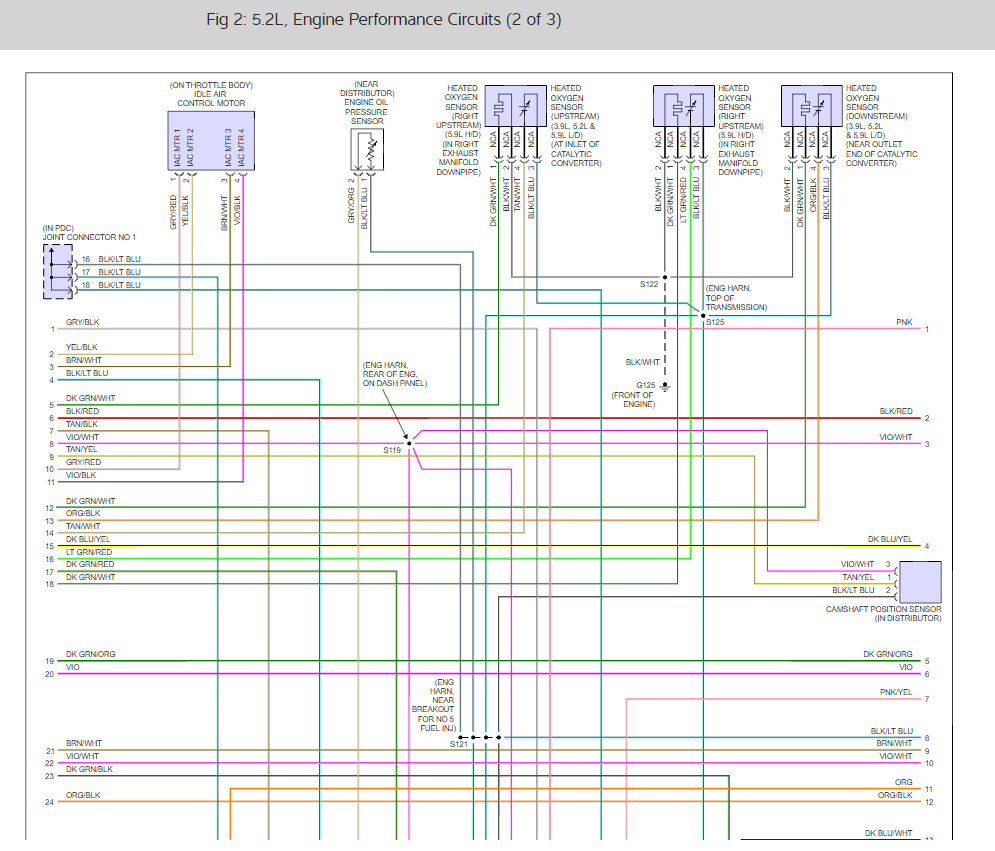Click the heated oxygen sensor upstream 3.9L box
The image size is (995, 851).
pos(515,106)
